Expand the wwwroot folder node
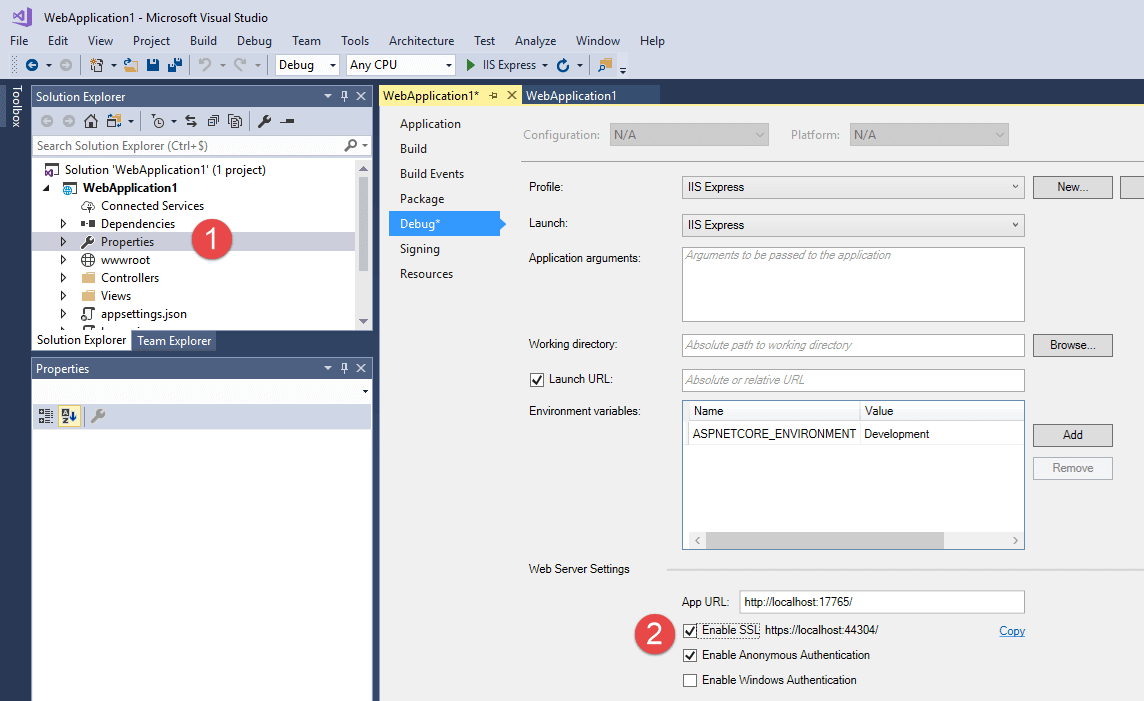Screen dimensions: 1144x701 [x=63, y=260]
